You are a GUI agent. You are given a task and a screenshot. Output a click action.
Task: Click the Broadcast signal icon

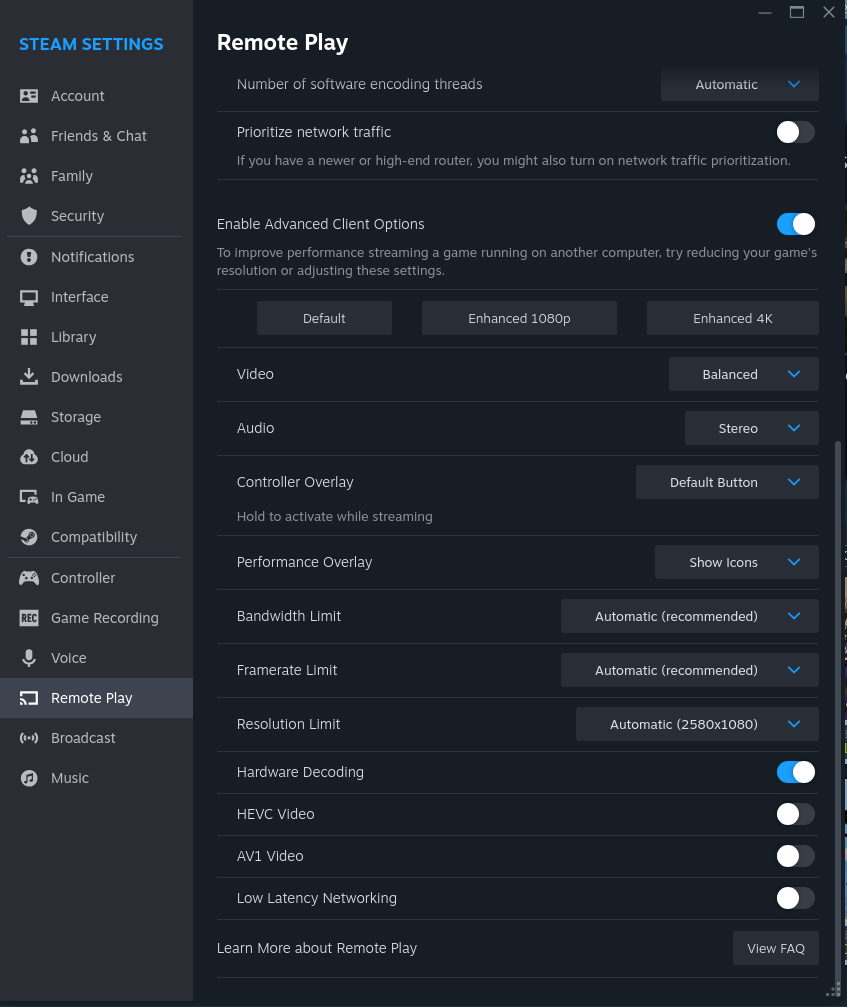pyautogui.click(x=29, y=738)
